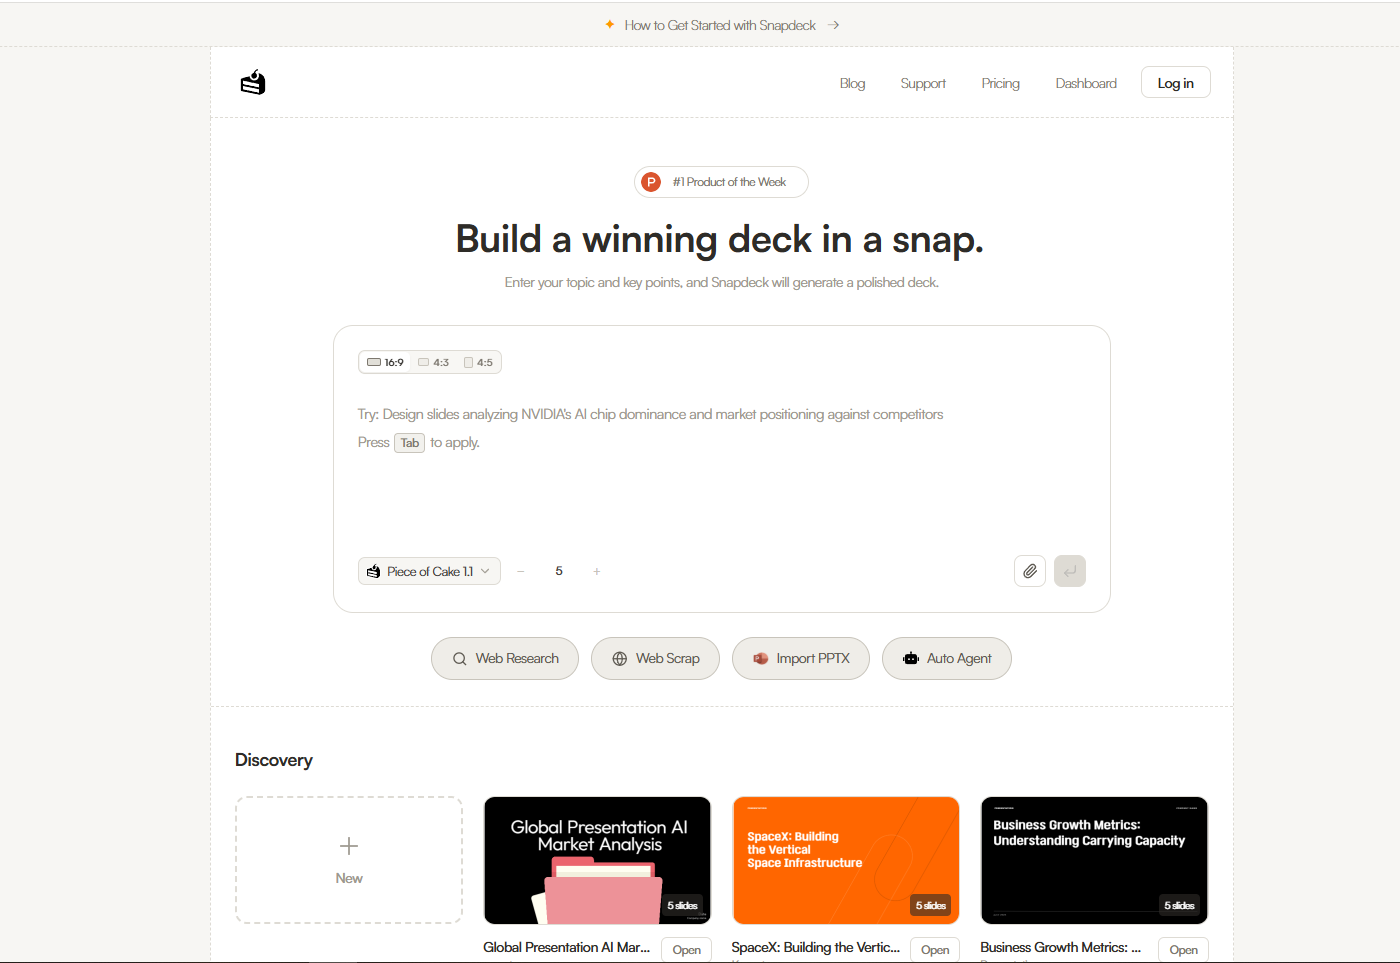
Task: Click the globe icon in Web Scrap
Action: 620,659
